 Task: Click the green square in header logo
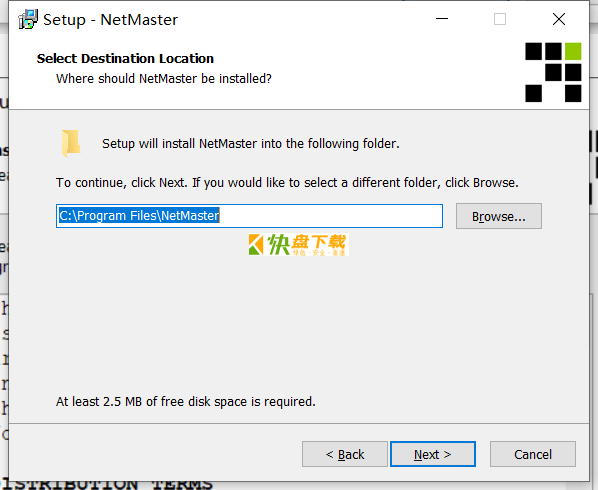pyautogui.click(x=573, y=51)
